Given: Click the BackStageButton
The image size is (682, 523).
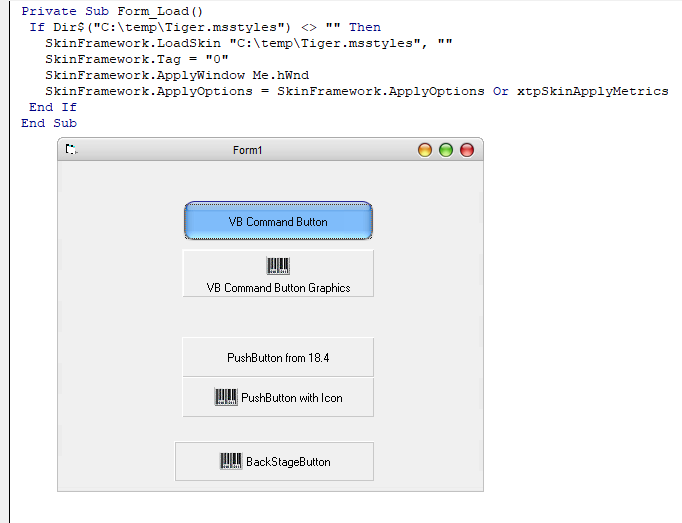Looking at the screenshot, I should pyautogui.click(x=274, y=462).
